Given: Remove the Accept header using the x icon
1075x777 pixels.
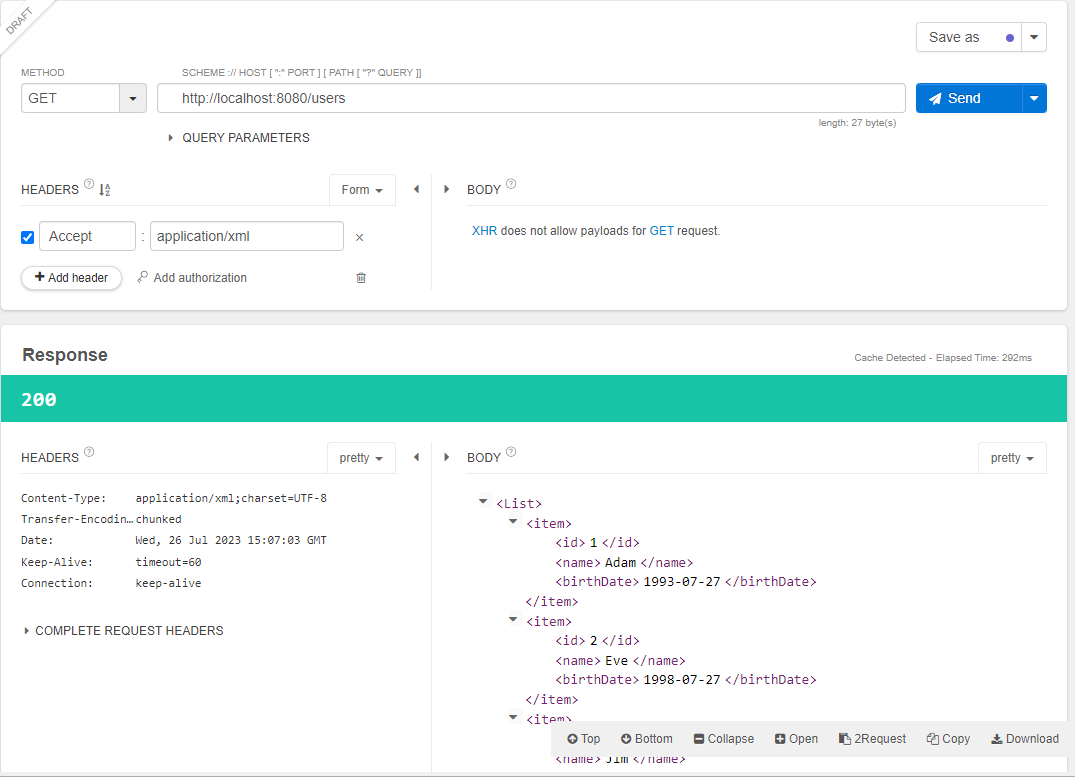Looking at the screenshot, I should tap(359, 237).
